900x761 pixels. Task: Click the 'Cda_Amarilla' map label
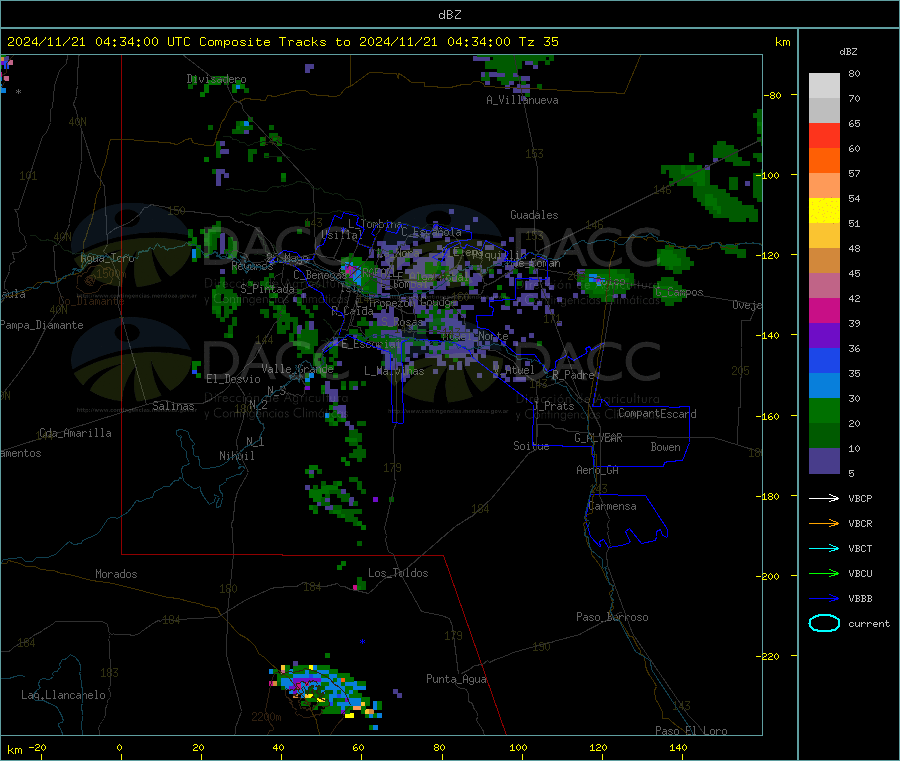pos(75,433)
